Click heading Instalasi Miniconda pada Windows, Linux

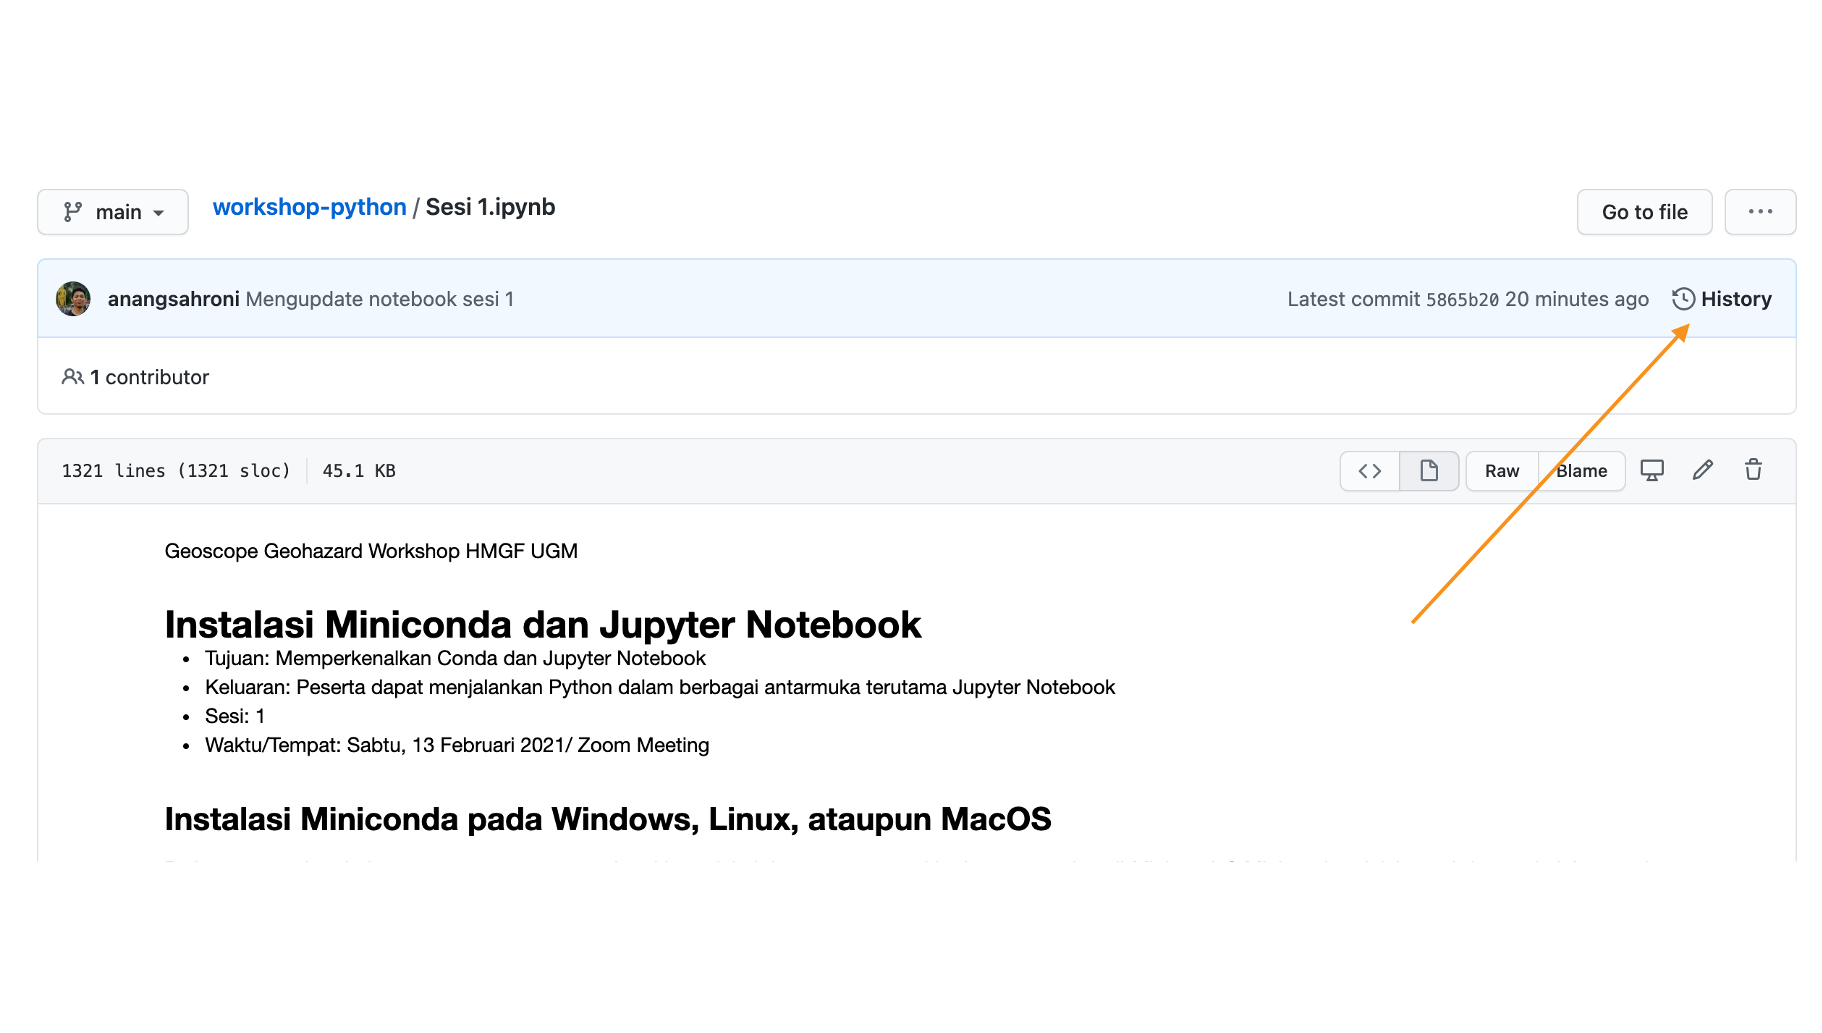coord(608,819)
